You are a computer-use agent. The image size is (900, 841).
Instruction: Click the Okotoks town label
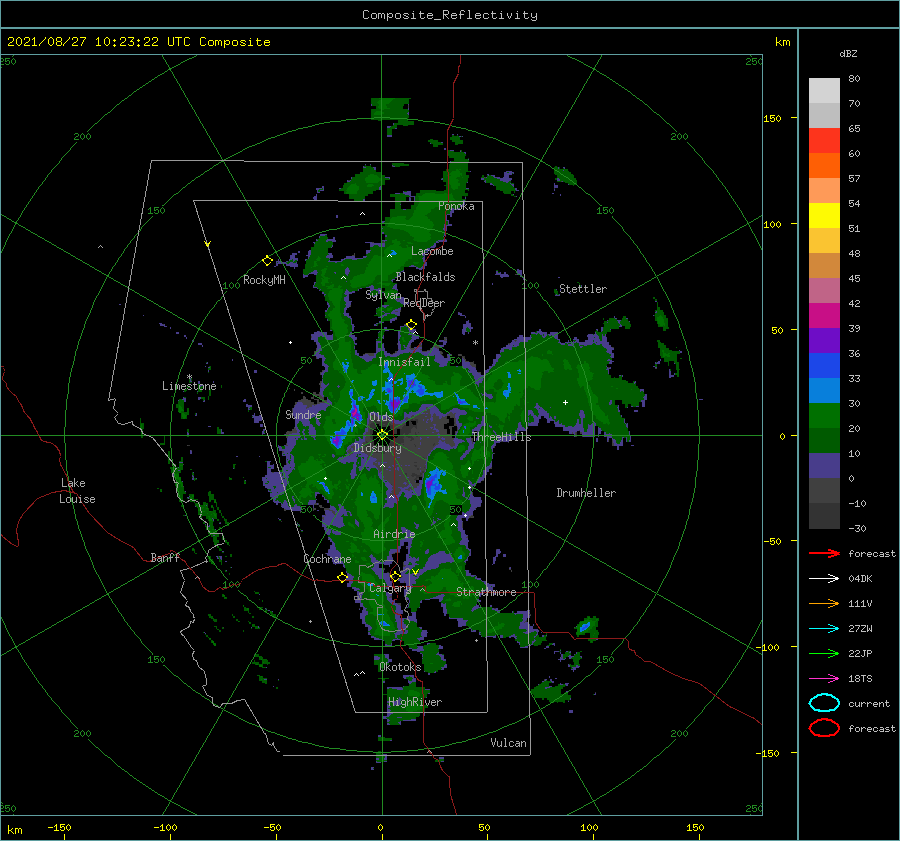point(400,667)
